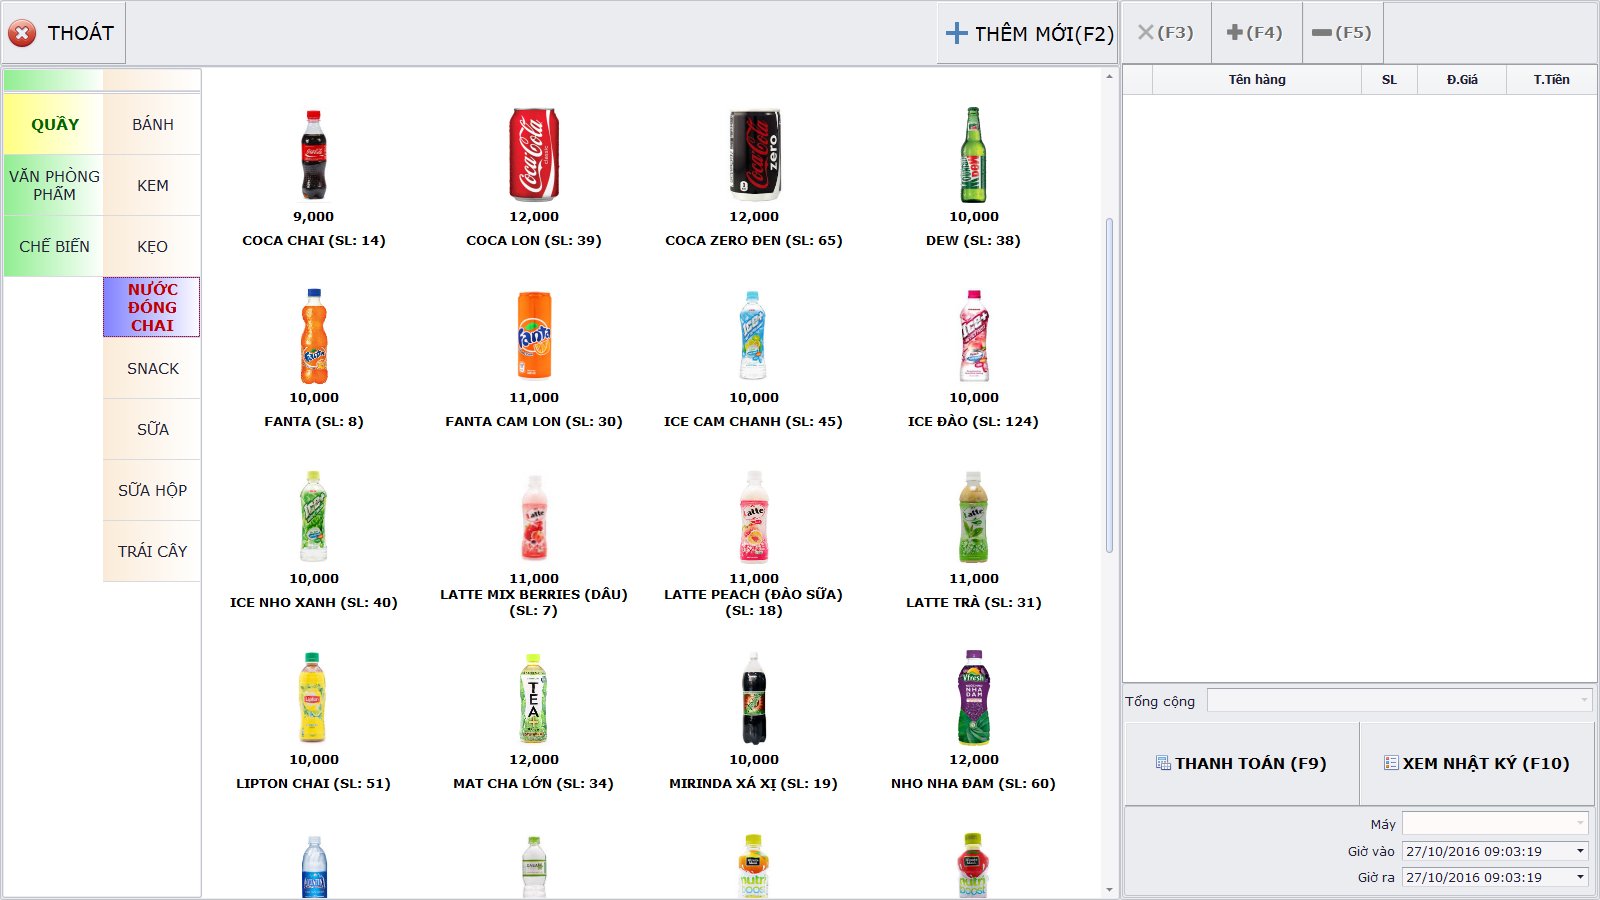1600x900 pixels.
Task: Expand the Máy combo box
Action: [1580, 823]
